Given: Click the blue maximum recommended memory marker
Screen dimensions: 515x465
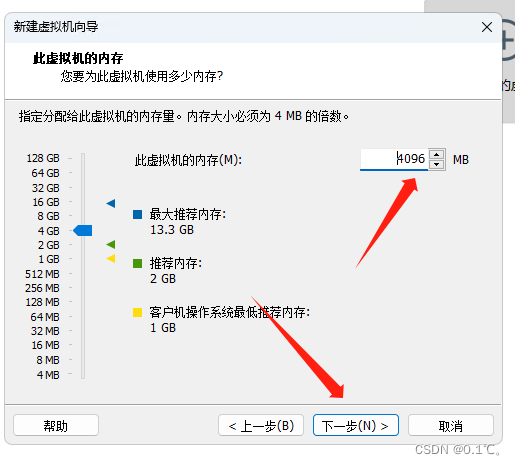Looking at the screenshot, I should [x=111, y=203].
